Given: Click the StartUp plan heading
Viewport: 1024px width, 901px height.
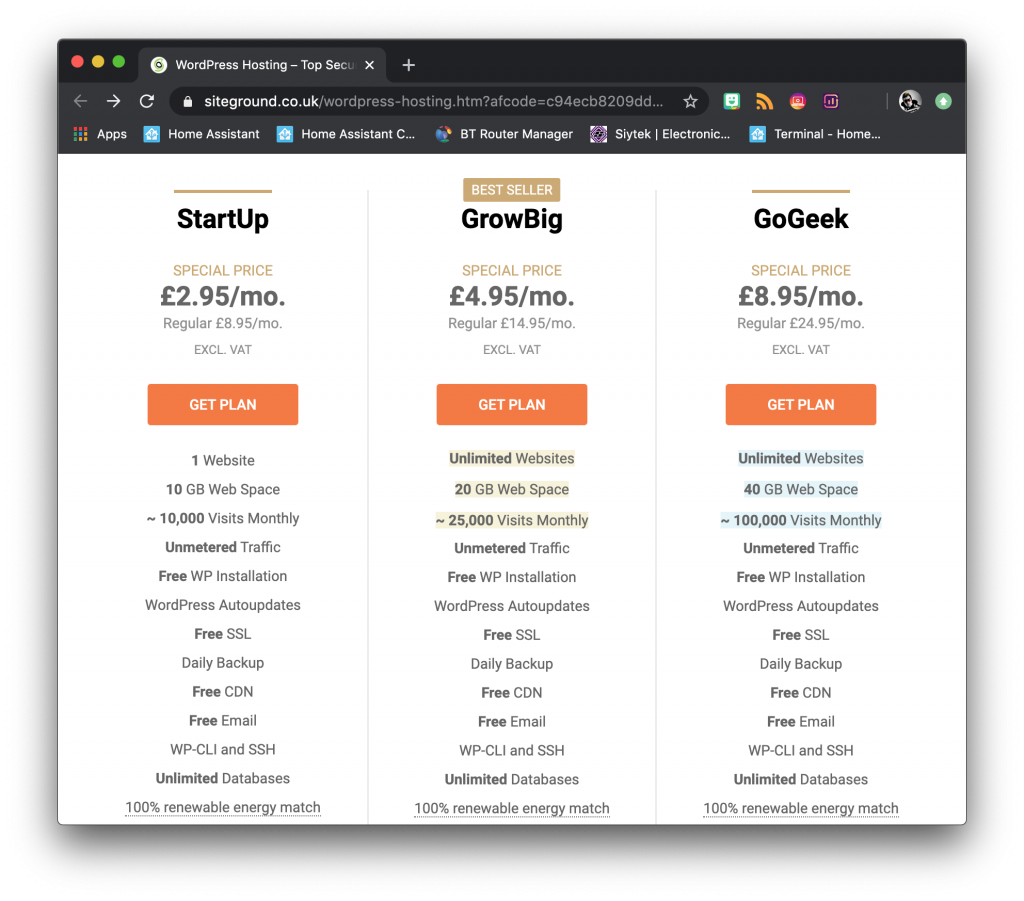Looking at the screenshot, I should point(223,219).
